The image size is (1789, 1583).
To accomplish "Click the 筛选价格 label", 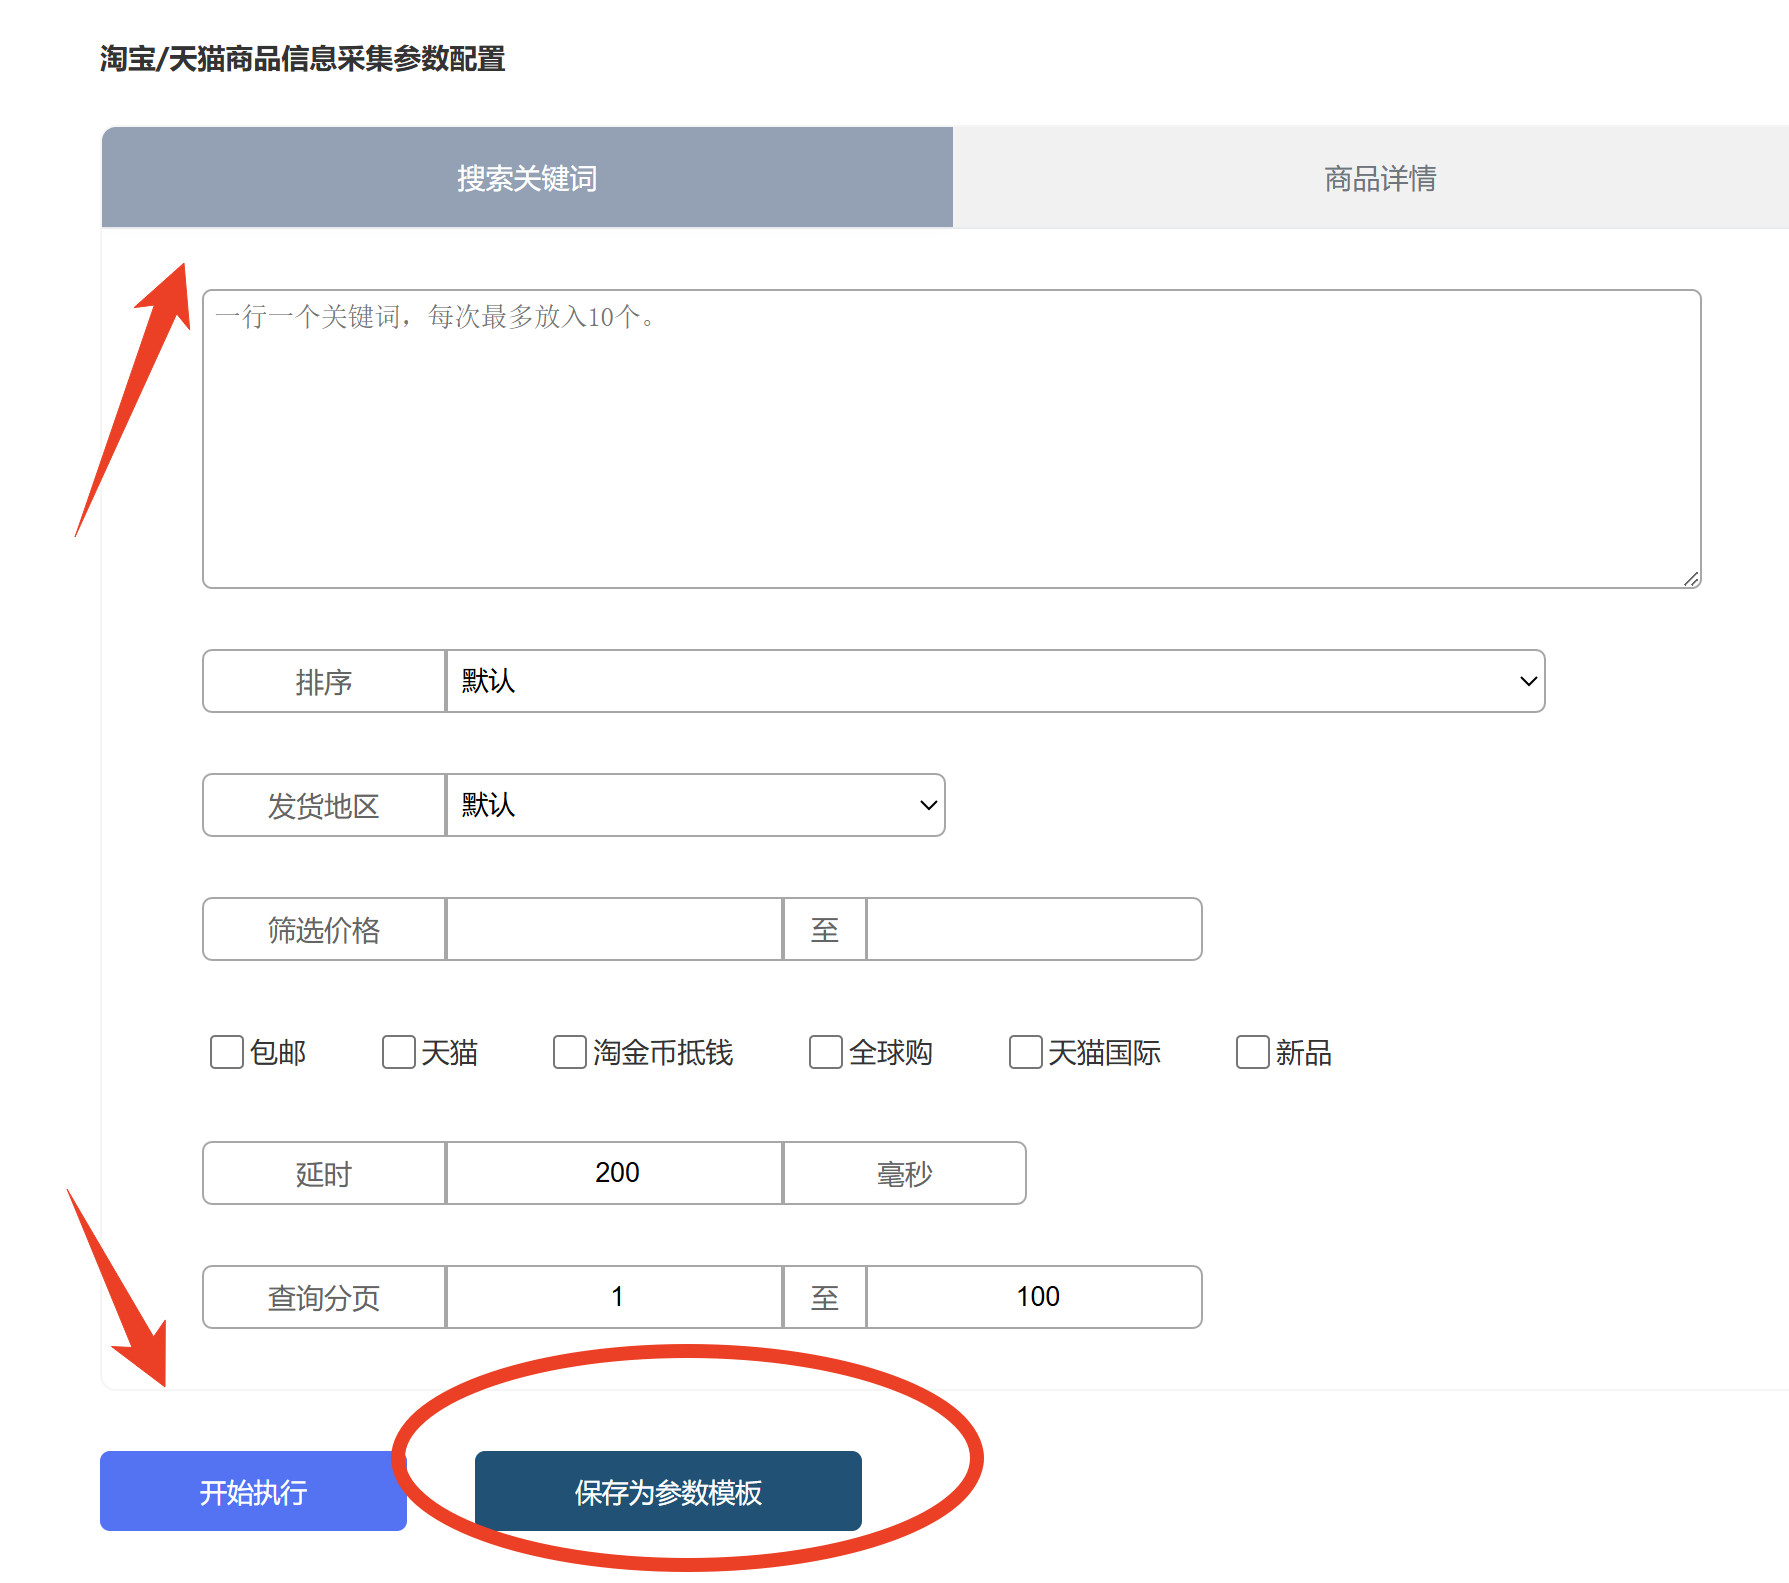I will pyautogui.click(x=324, y=929).
